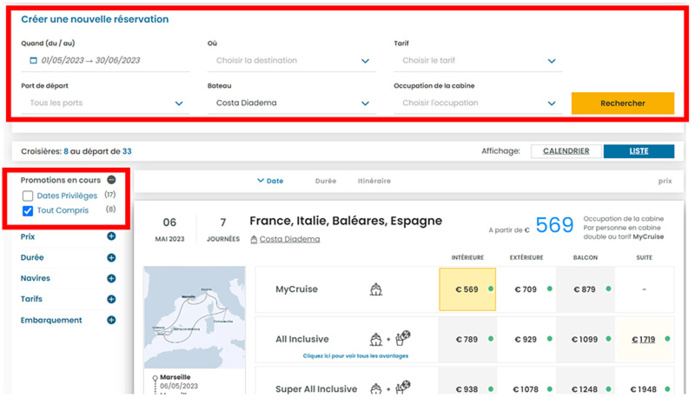Expand the Navires filter plus icon
This screenshot has width=695, height=405.
[x=111, y=279]
